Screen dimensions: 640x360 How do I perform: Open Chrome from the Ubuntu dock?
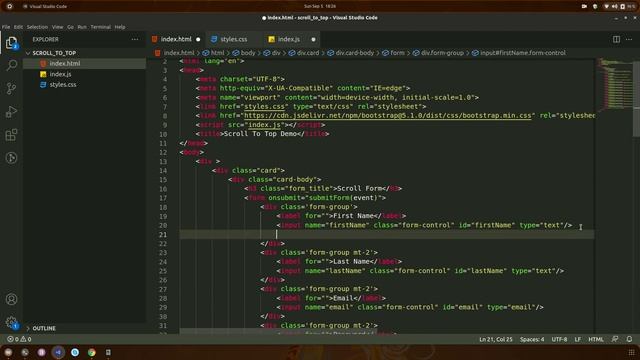point(91,352)
